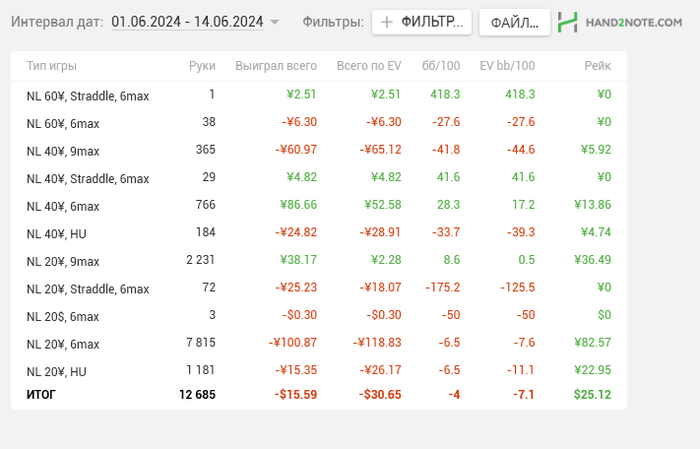Screen dimensions: 700x449
Task: Select row NL 20¥, 9max
Action: pos(319,261)
